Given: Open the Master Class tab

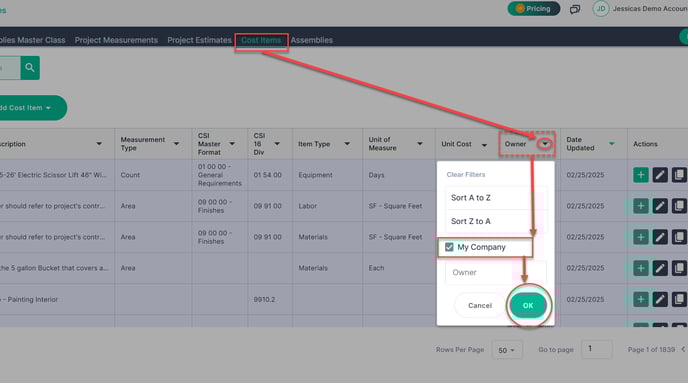Looking at the screenshot, I should point(33,40).
